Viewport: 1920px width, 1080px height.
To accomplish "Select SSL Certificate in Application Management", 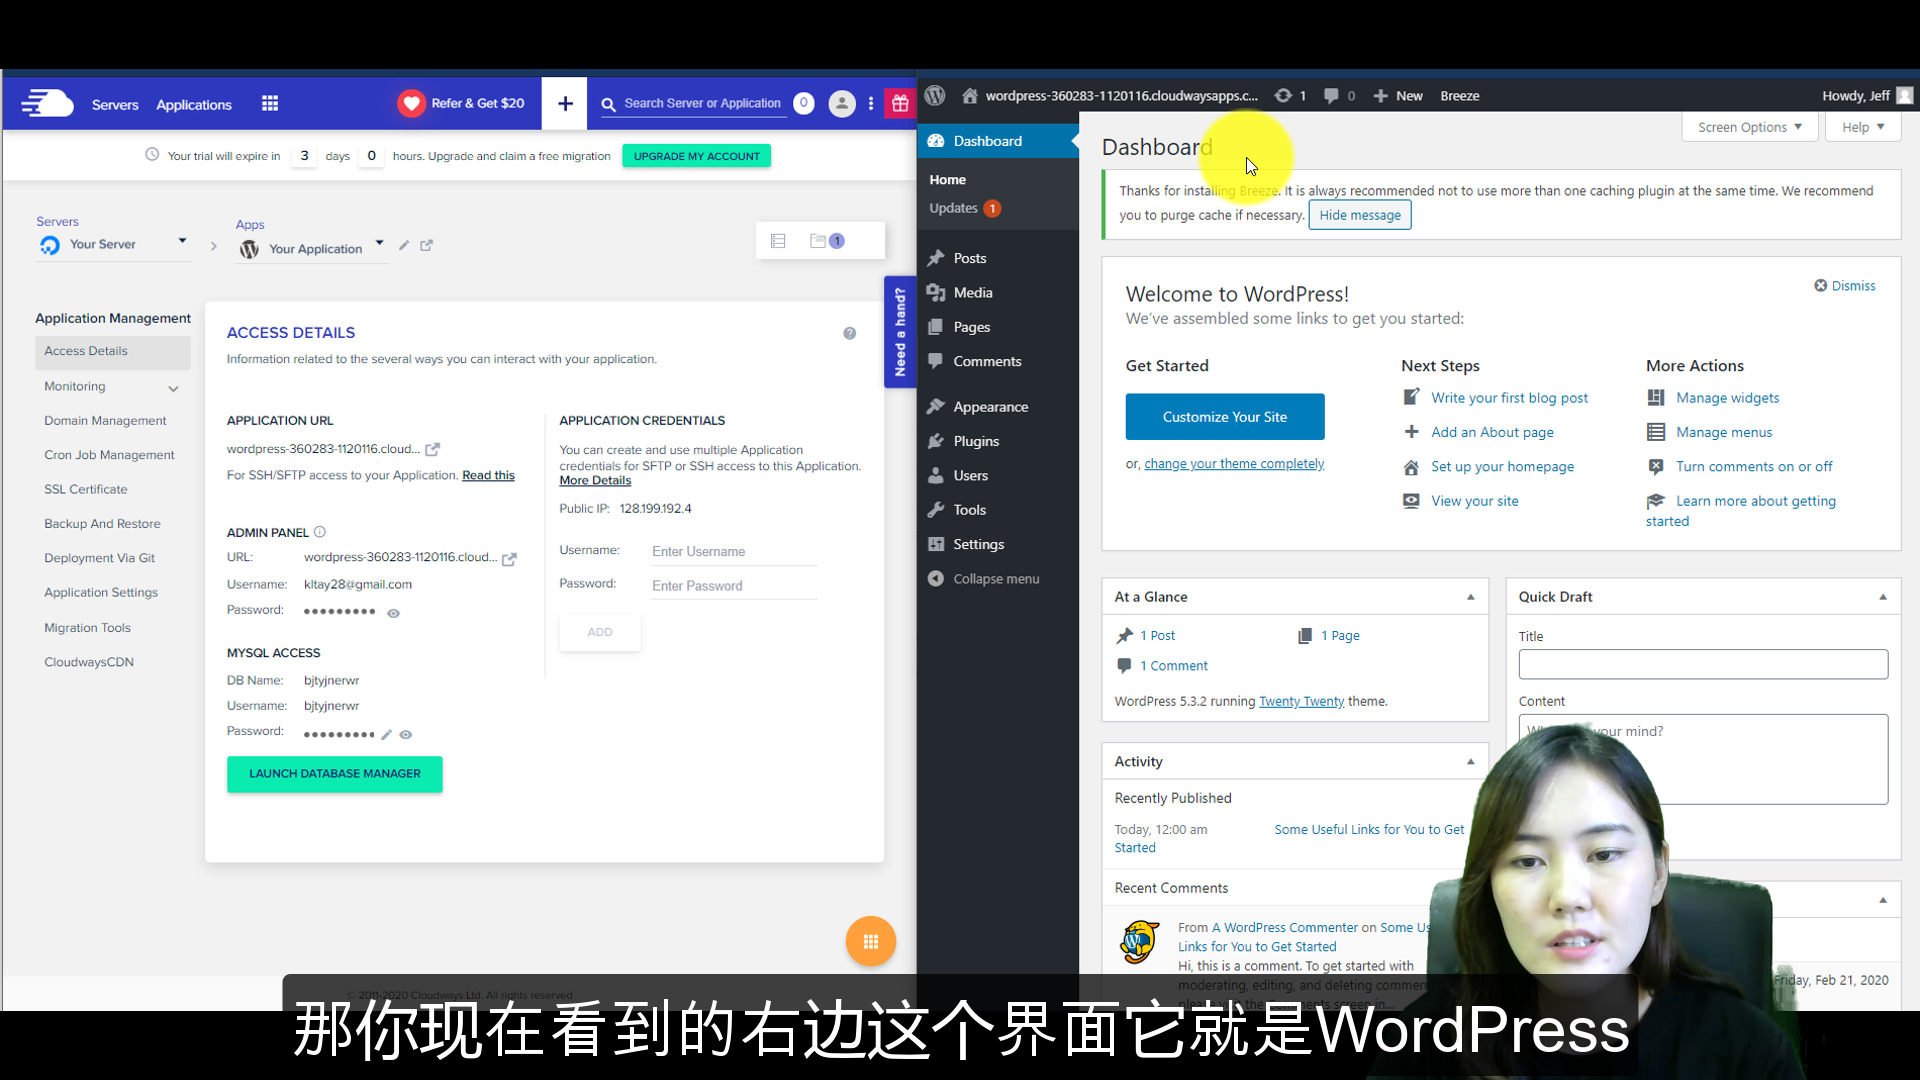I will [86, 489].
